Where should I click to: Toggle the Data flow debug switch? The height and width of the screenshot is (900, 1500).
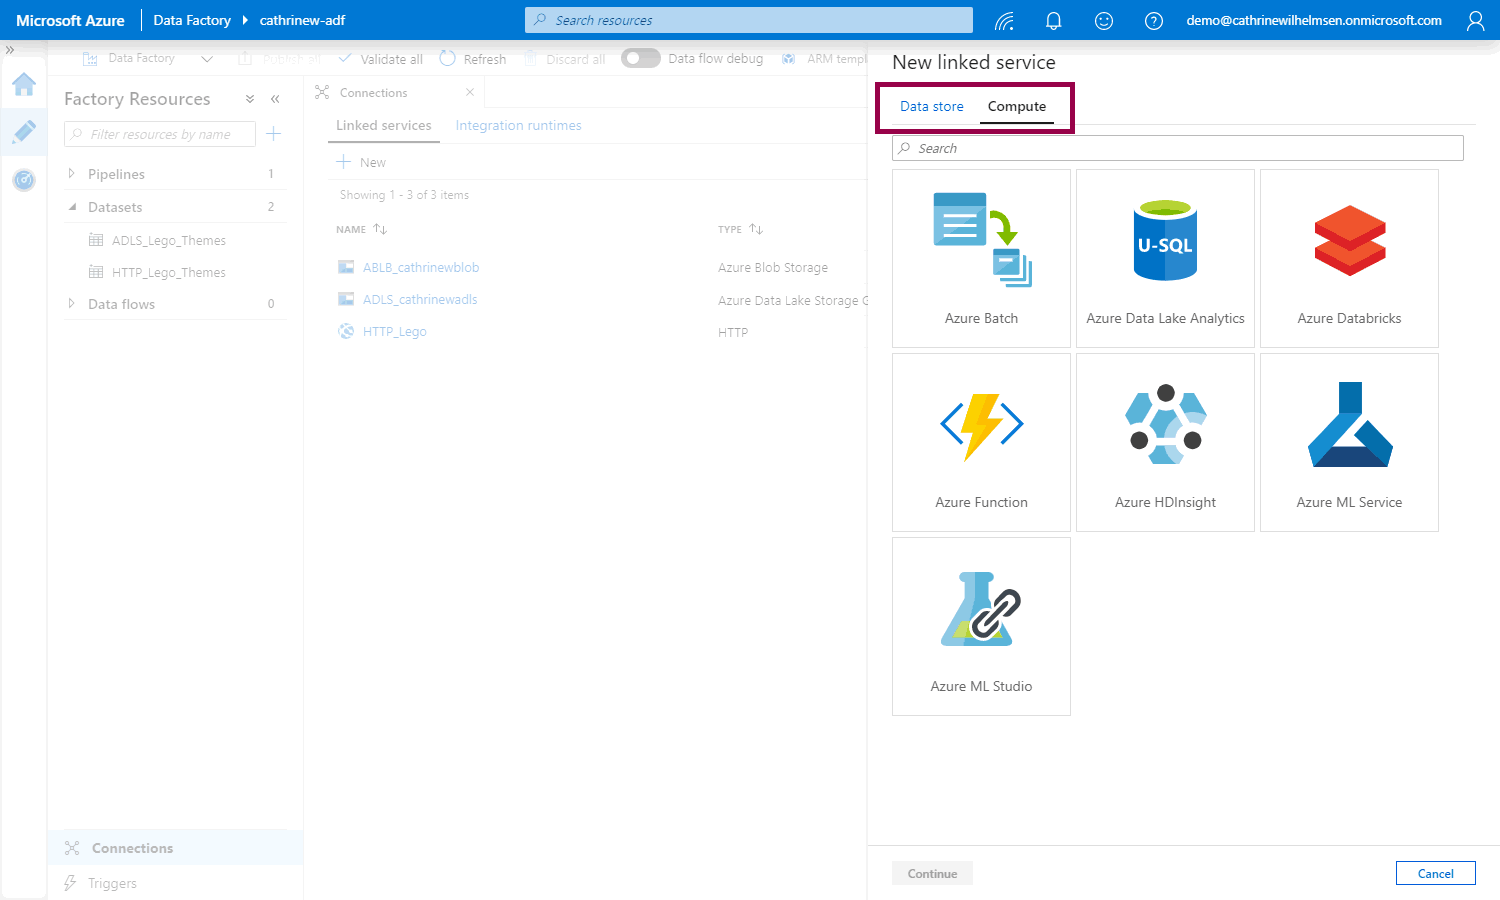tap(640, 58)
